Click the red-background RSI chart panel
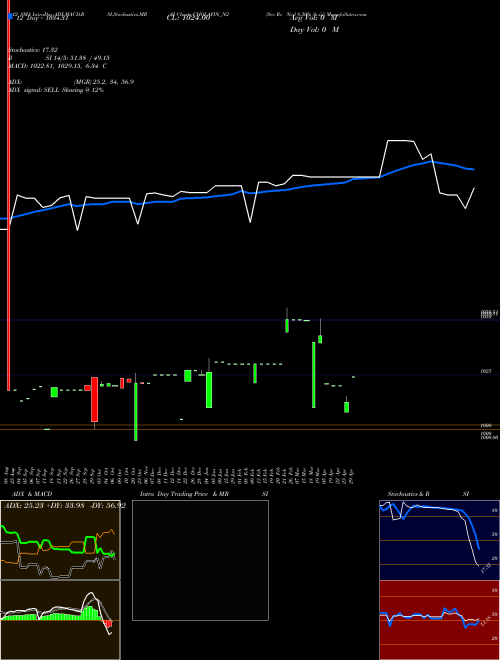The height and width of the screenshot is (660, 500). click(x=439, y=620)
